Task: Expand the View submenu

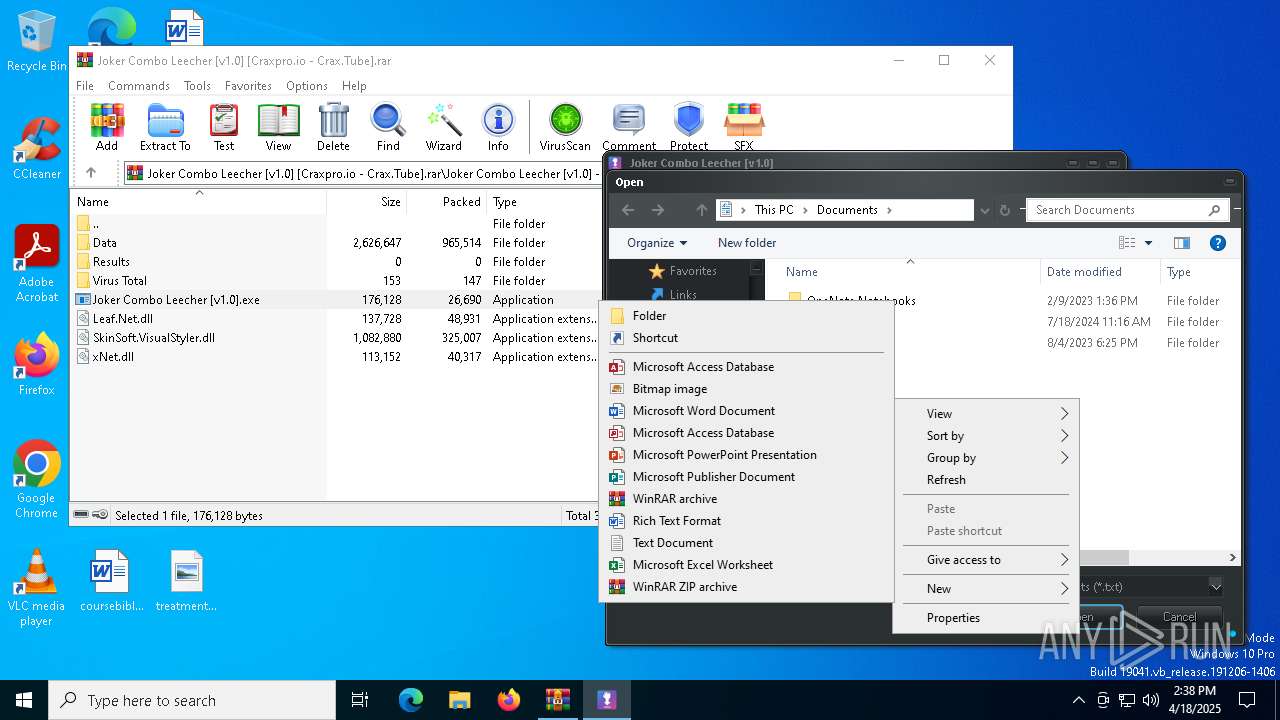Action: click(985, 414)
